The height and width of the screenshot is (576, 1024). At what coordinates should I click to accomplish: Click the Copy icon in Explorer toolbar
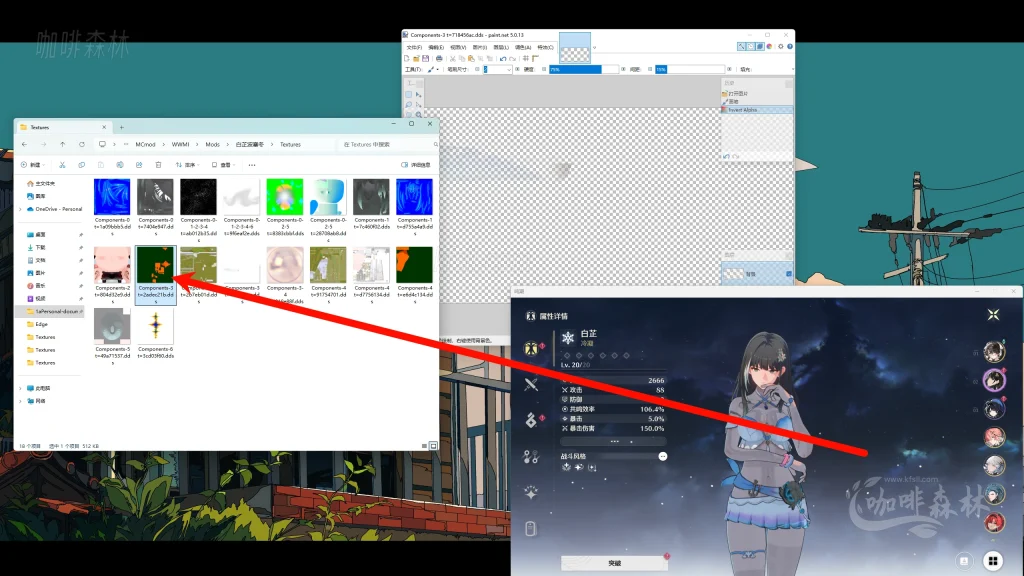coord(81,165)
